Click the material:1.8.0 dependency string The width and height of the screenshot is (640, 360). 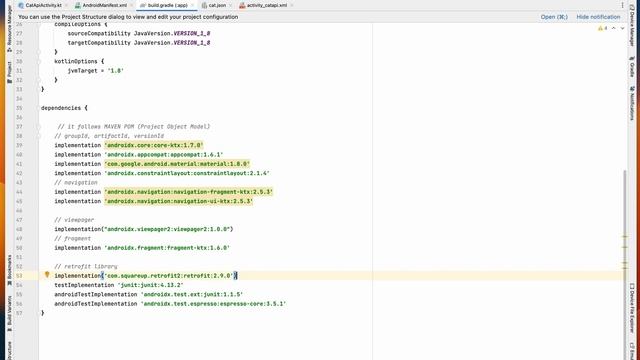tap(177, 164)
